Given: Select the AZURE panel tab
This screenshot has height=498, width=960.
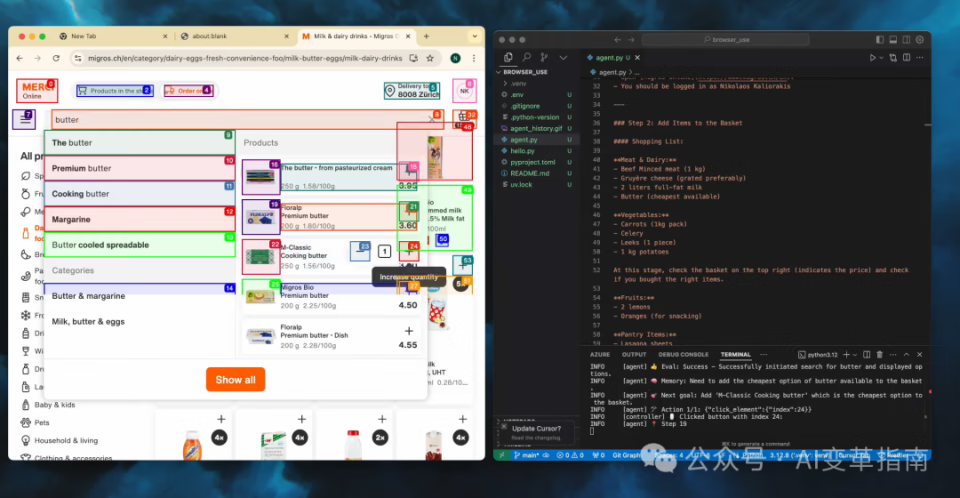Looking at the screenshot, I should click(x=599, y=355).
